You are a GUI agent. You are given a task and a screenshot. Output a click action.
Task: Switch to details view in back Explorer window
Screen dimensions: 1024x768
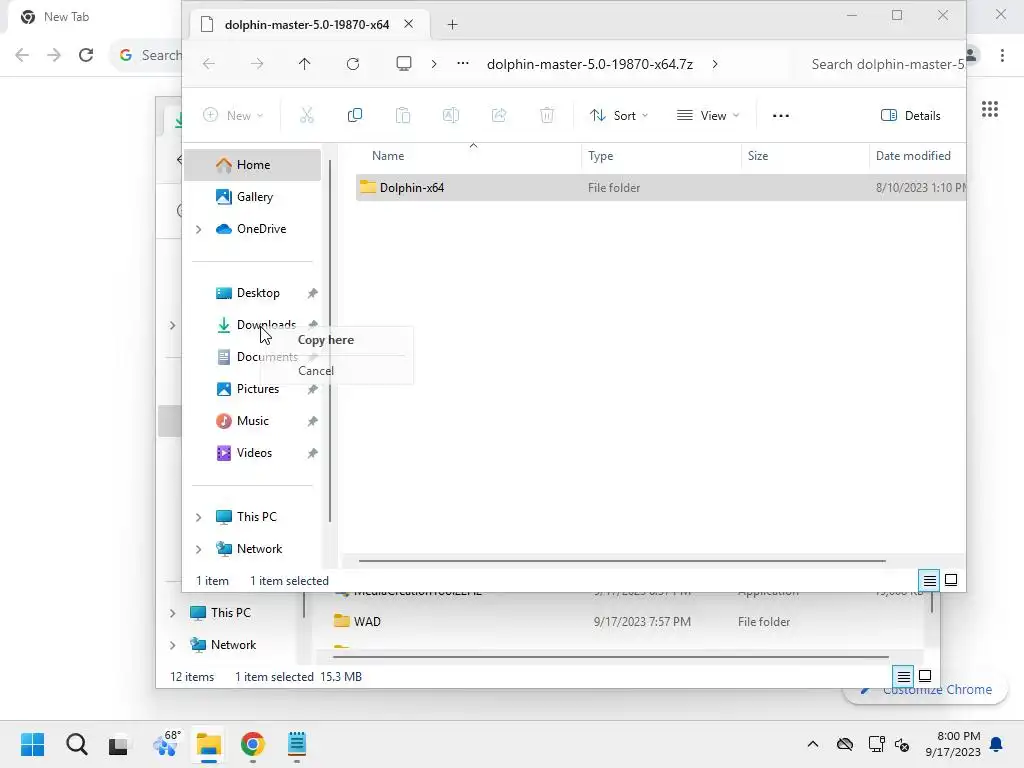[903, 676]
